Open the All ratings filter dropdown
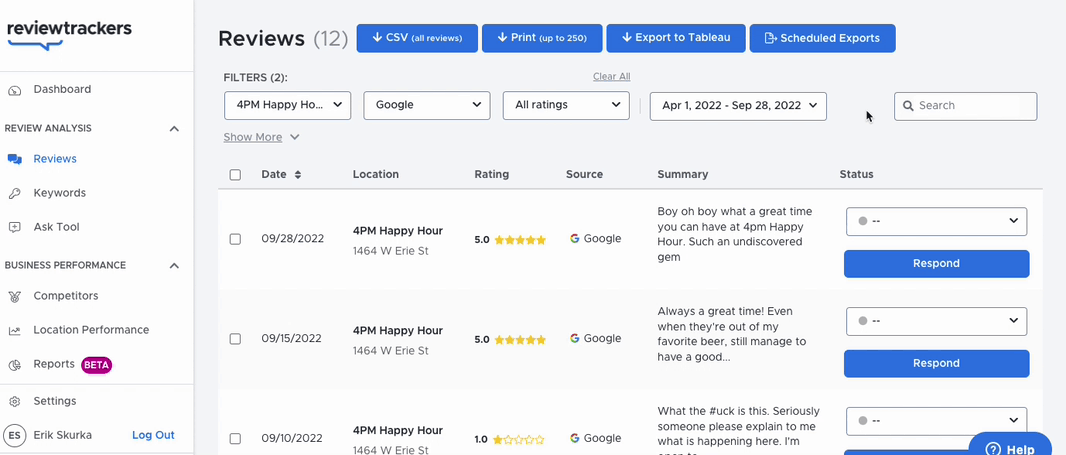 click(x=566, y=105)
